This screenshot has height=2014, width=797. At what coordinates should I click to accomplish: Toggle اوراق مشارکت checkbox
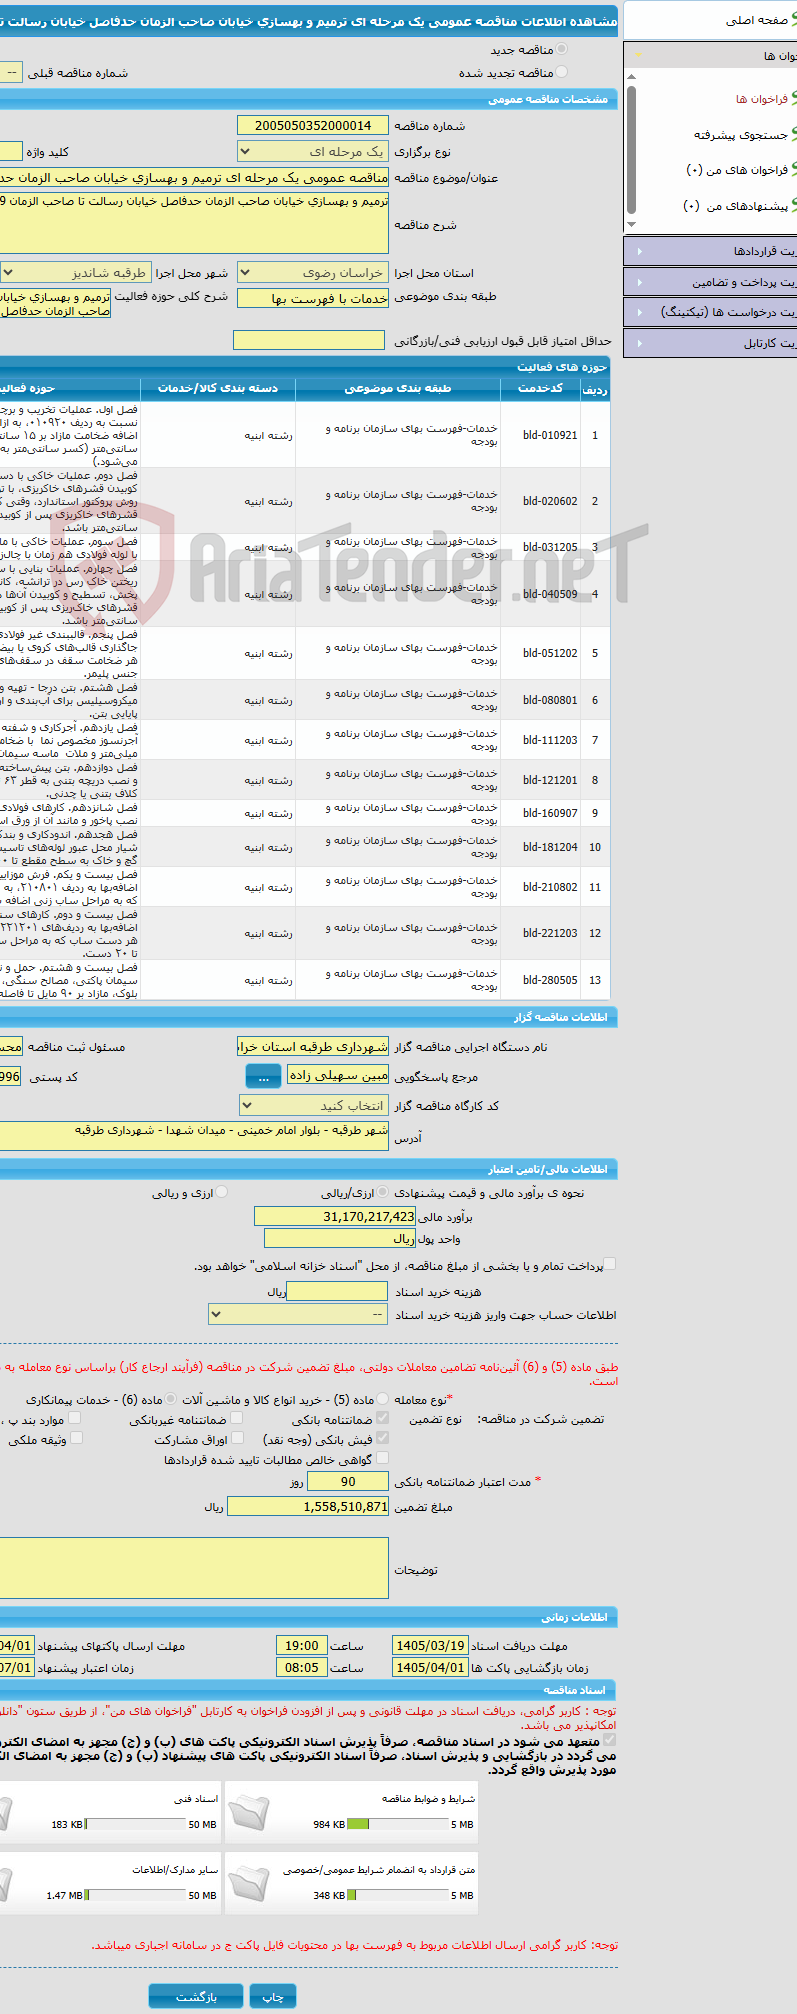tap(237, 1438)
